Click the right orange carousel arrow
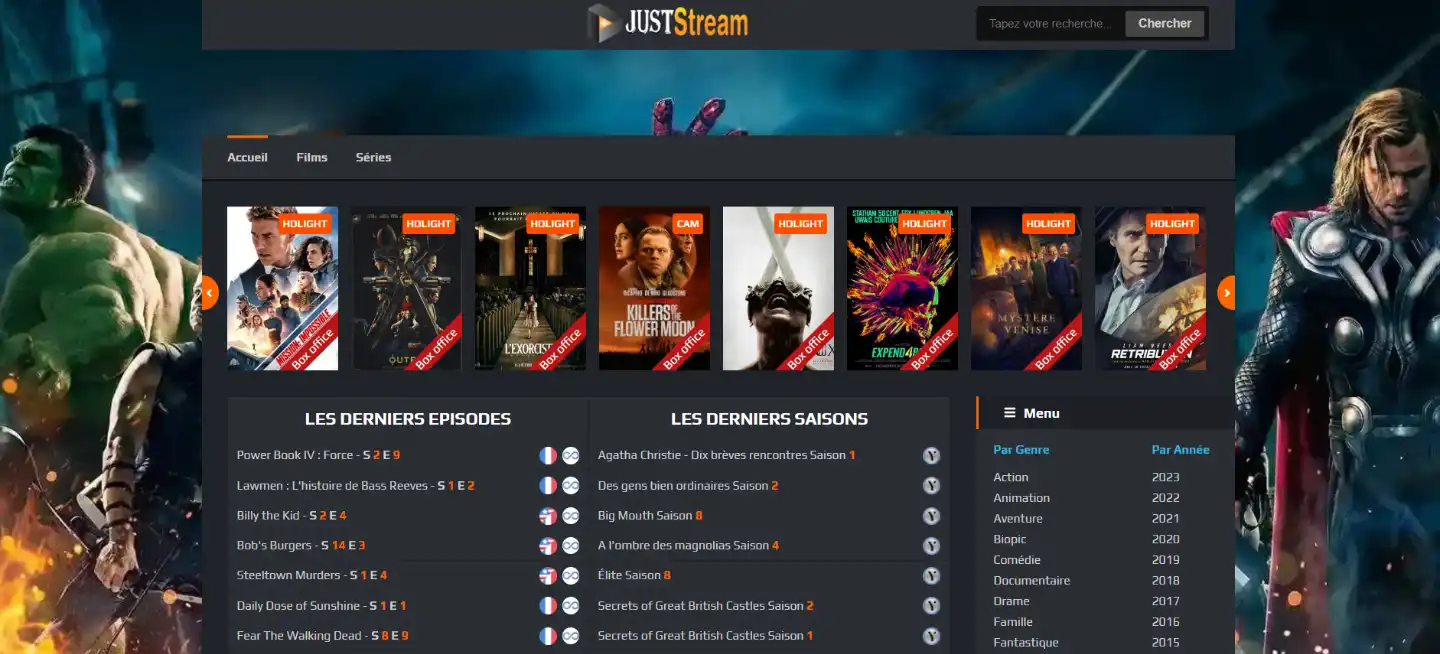 (1226, 292)
